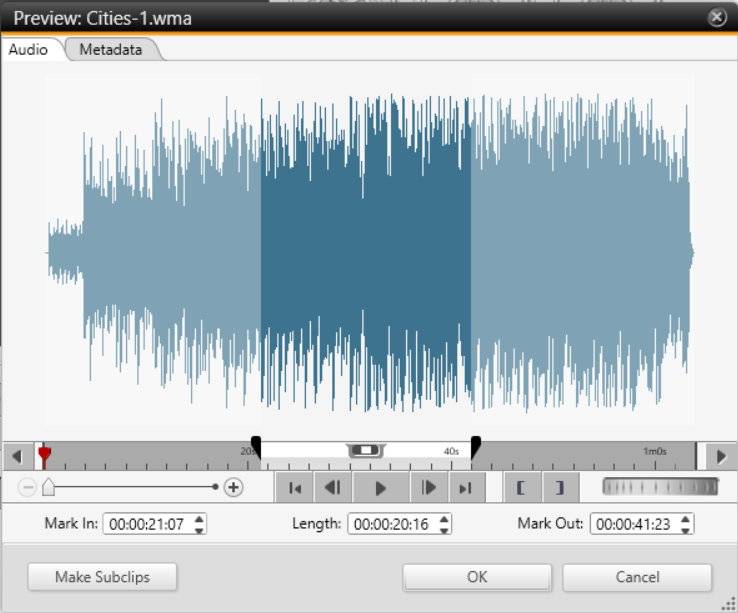Click the Mark Out timecode field
Viewport: 738px width, 613px height.
pyautogui.click(x=634, y=524)
